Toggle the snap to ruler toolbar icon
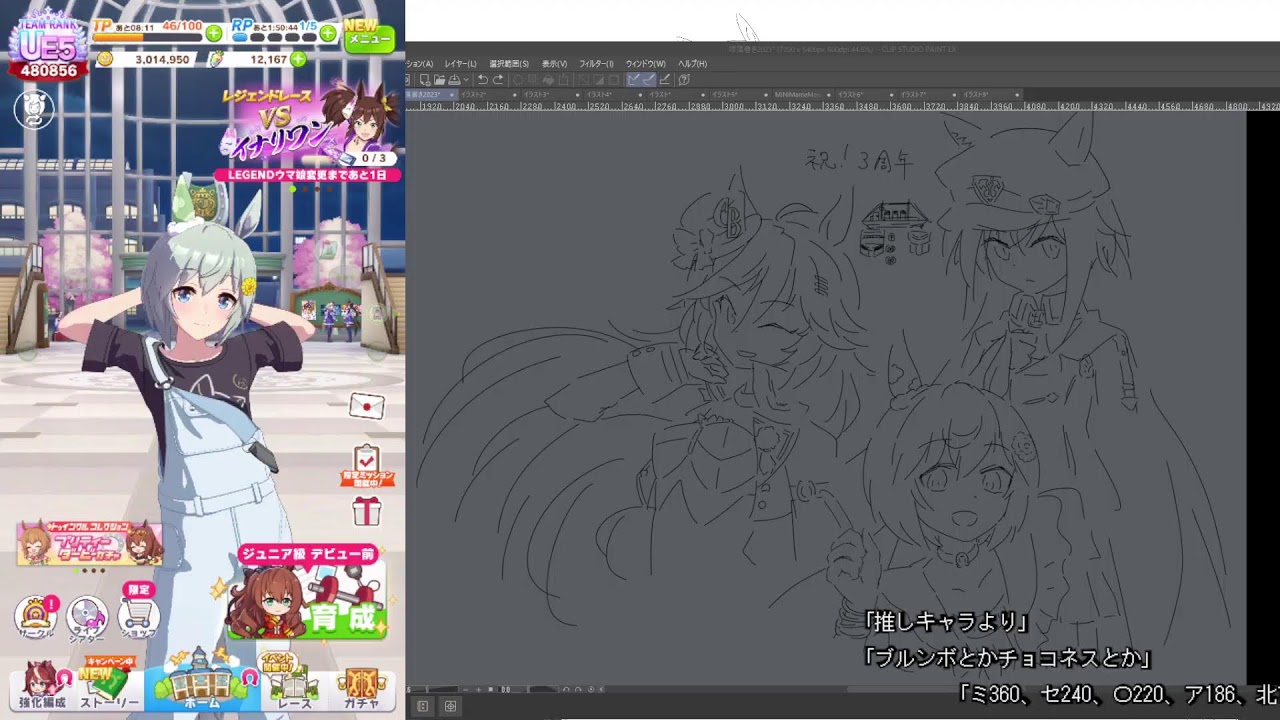This screenshot has height=720, width=1280. tap(633, 80)
